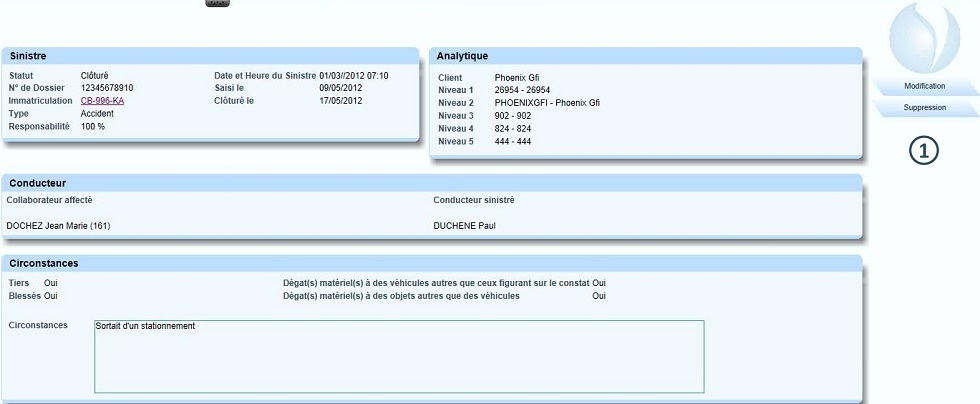Click the Responsabilité 100 % value
980x404 pixels.
(x=93, y=127)
